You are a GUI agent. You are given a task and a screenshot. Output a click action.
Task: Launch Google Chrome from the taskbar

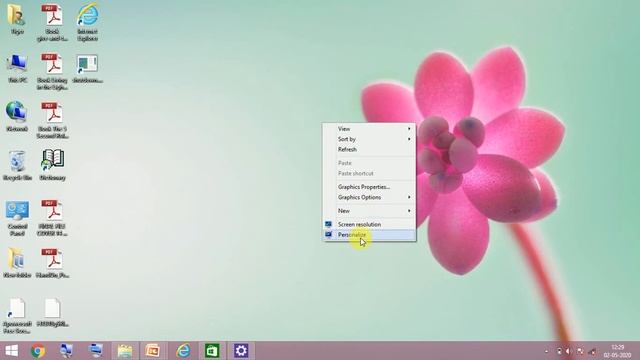click(38, 351)
